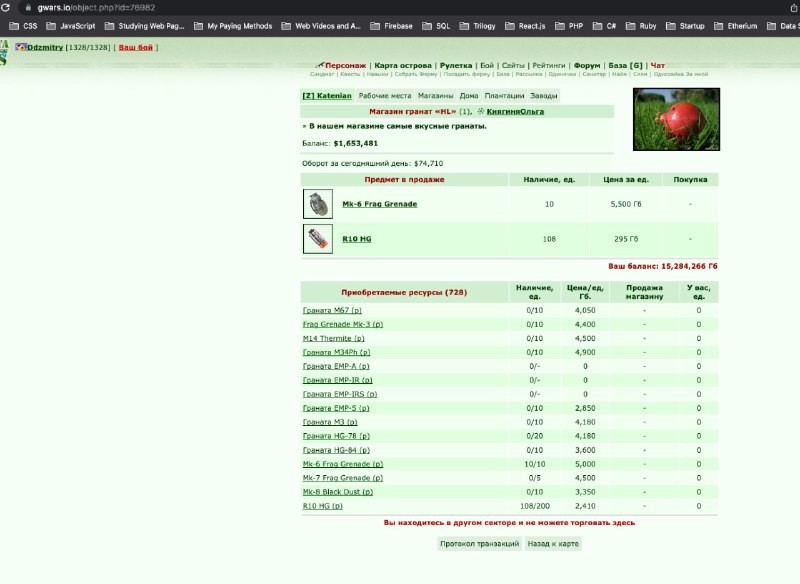Image resolution: width=800 pixels, height=584 pixels.
Task: Open the C# bookmarks folder
Action: point(604,26)
